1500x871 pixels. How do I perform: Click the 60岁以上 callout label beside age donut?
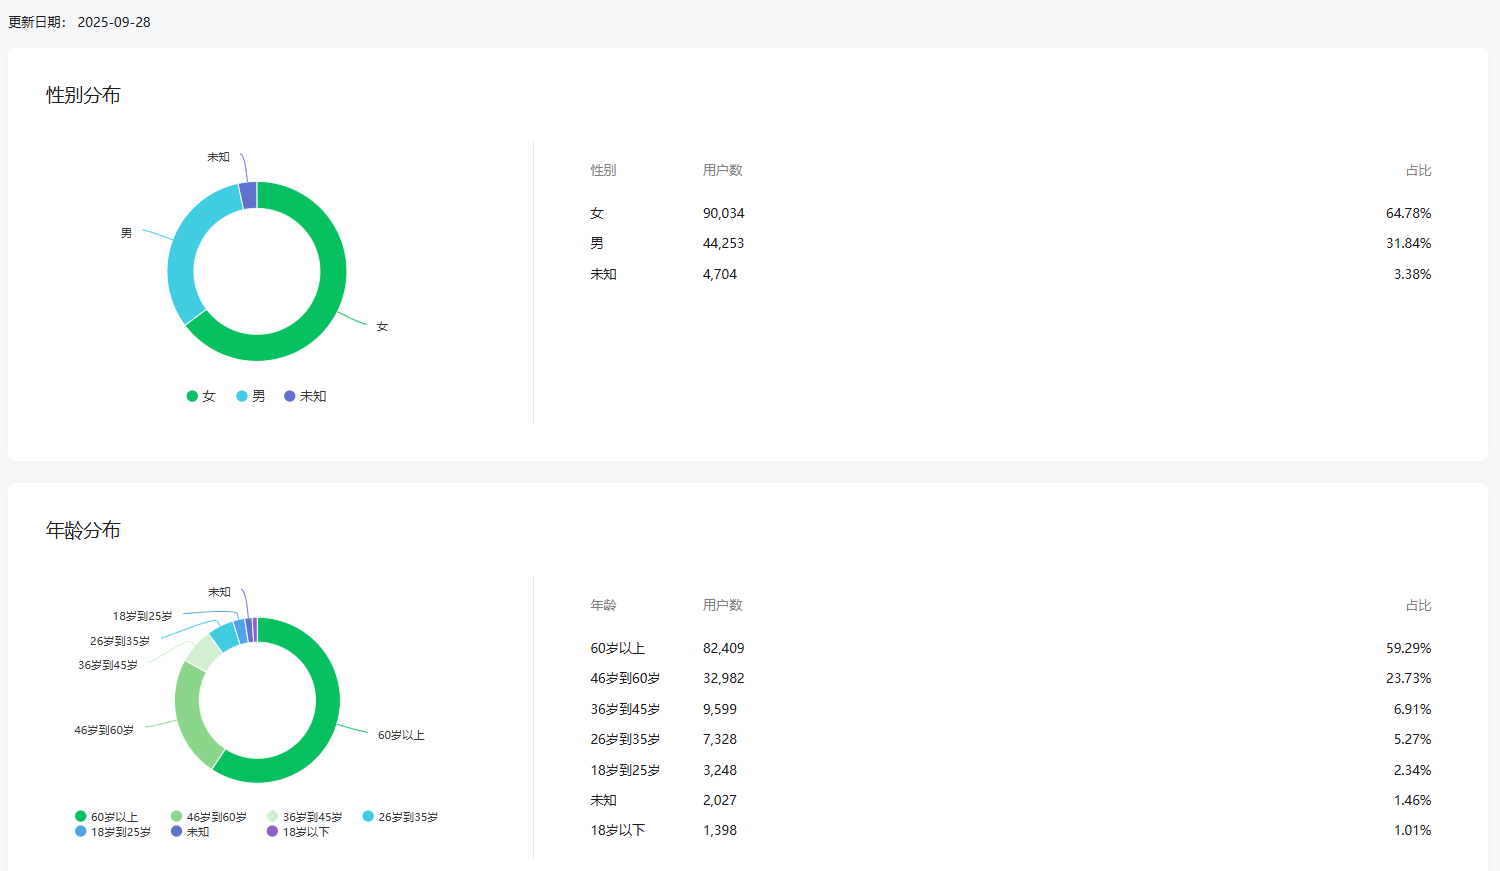click(401, 735)
